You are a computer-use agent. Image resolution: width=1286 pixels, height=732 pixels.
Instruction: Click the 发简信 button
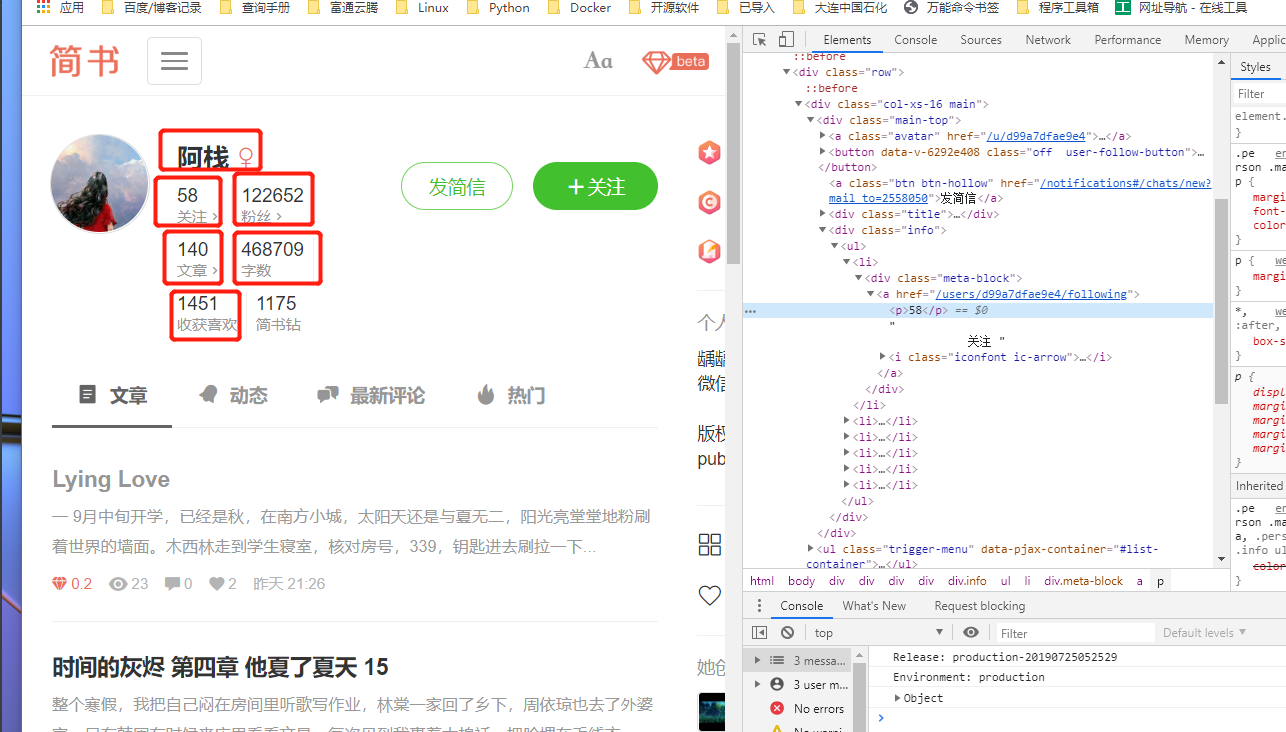pos(457,187)
